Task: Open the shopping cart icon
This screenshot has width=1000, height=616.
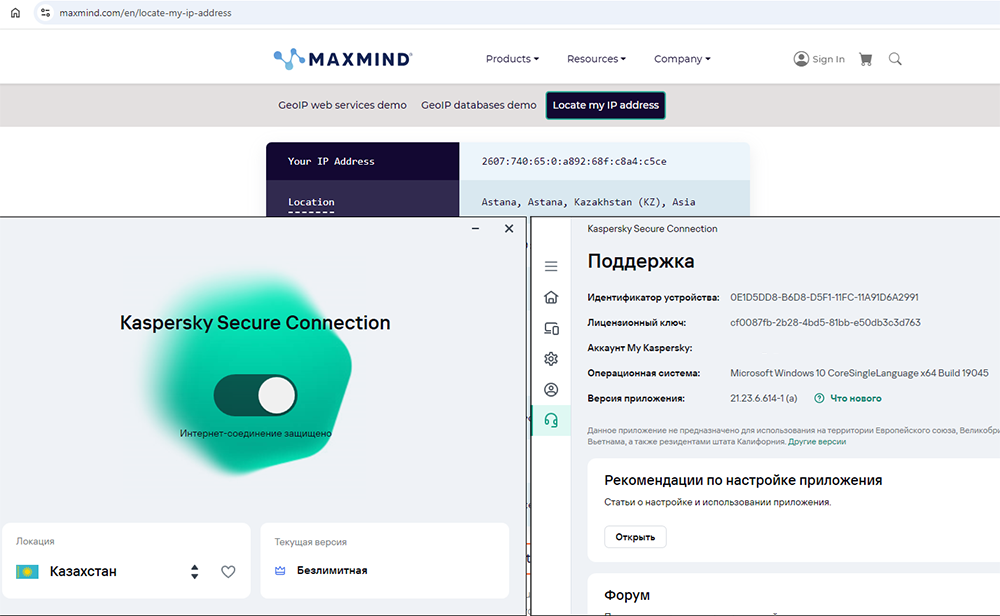Action: tap(865, 59)
